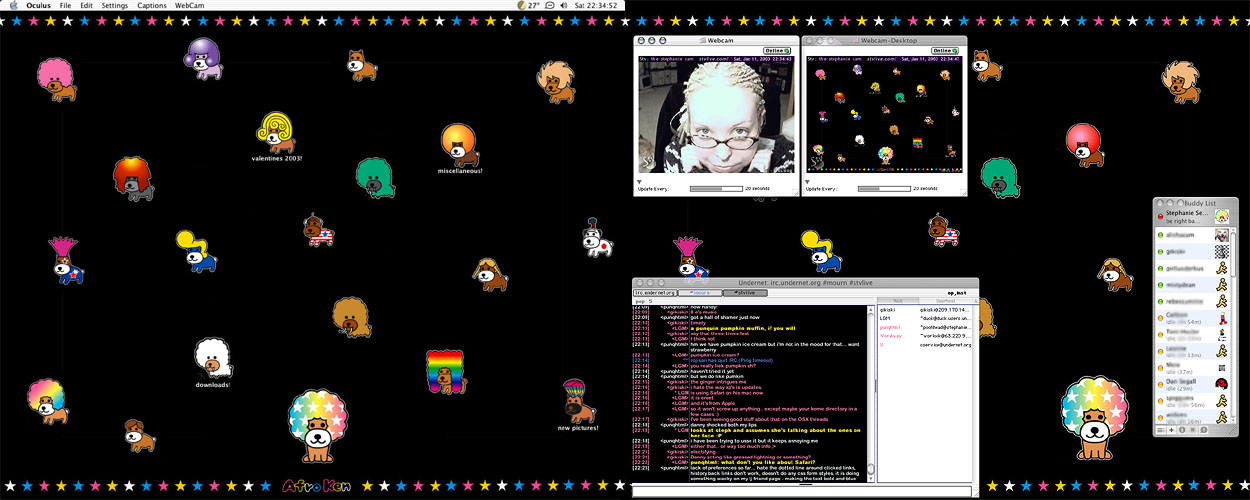Click Dan Segall's red buddy icon
Image resolution: width=1250 pixels, height=500 pixels.
[x=1221, y=383]
